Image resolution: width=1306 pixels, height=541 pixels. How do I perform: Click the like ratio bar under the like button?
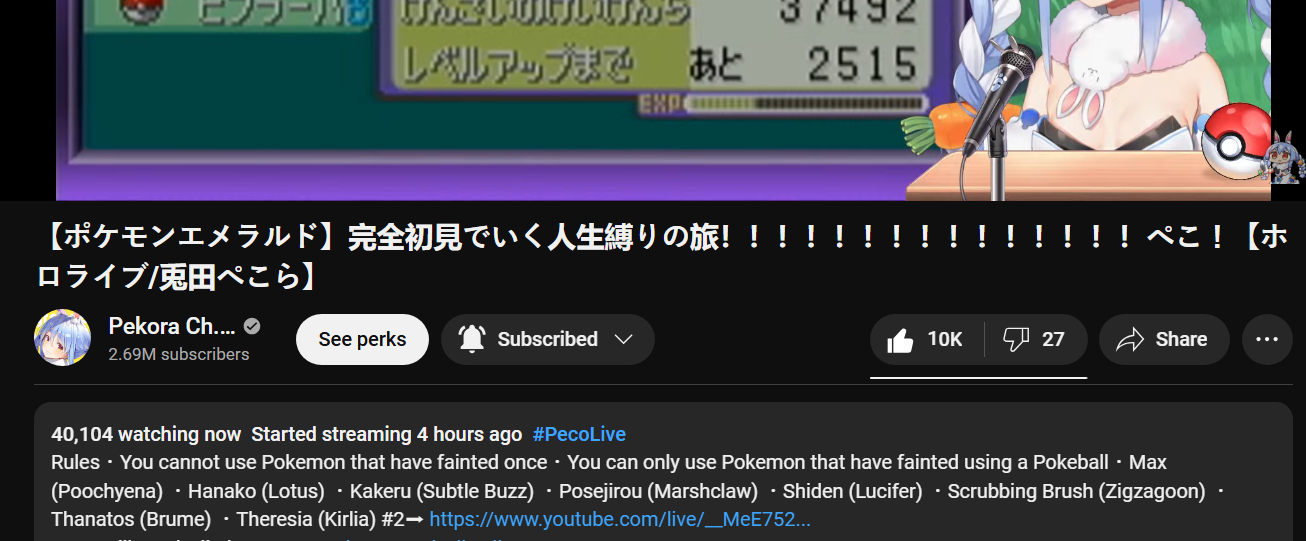pos(978,378)
